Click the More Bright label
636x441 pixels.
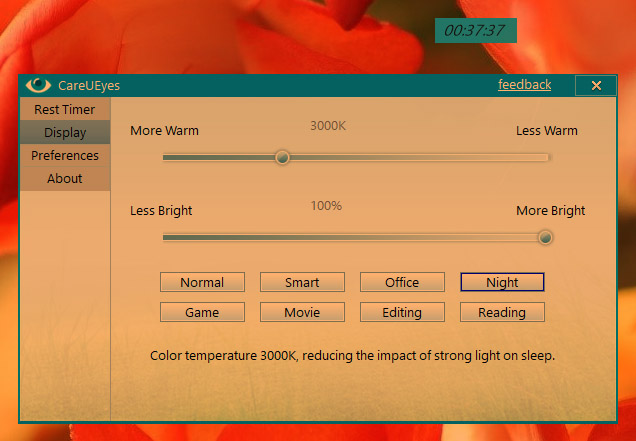[x=550, y=211]
